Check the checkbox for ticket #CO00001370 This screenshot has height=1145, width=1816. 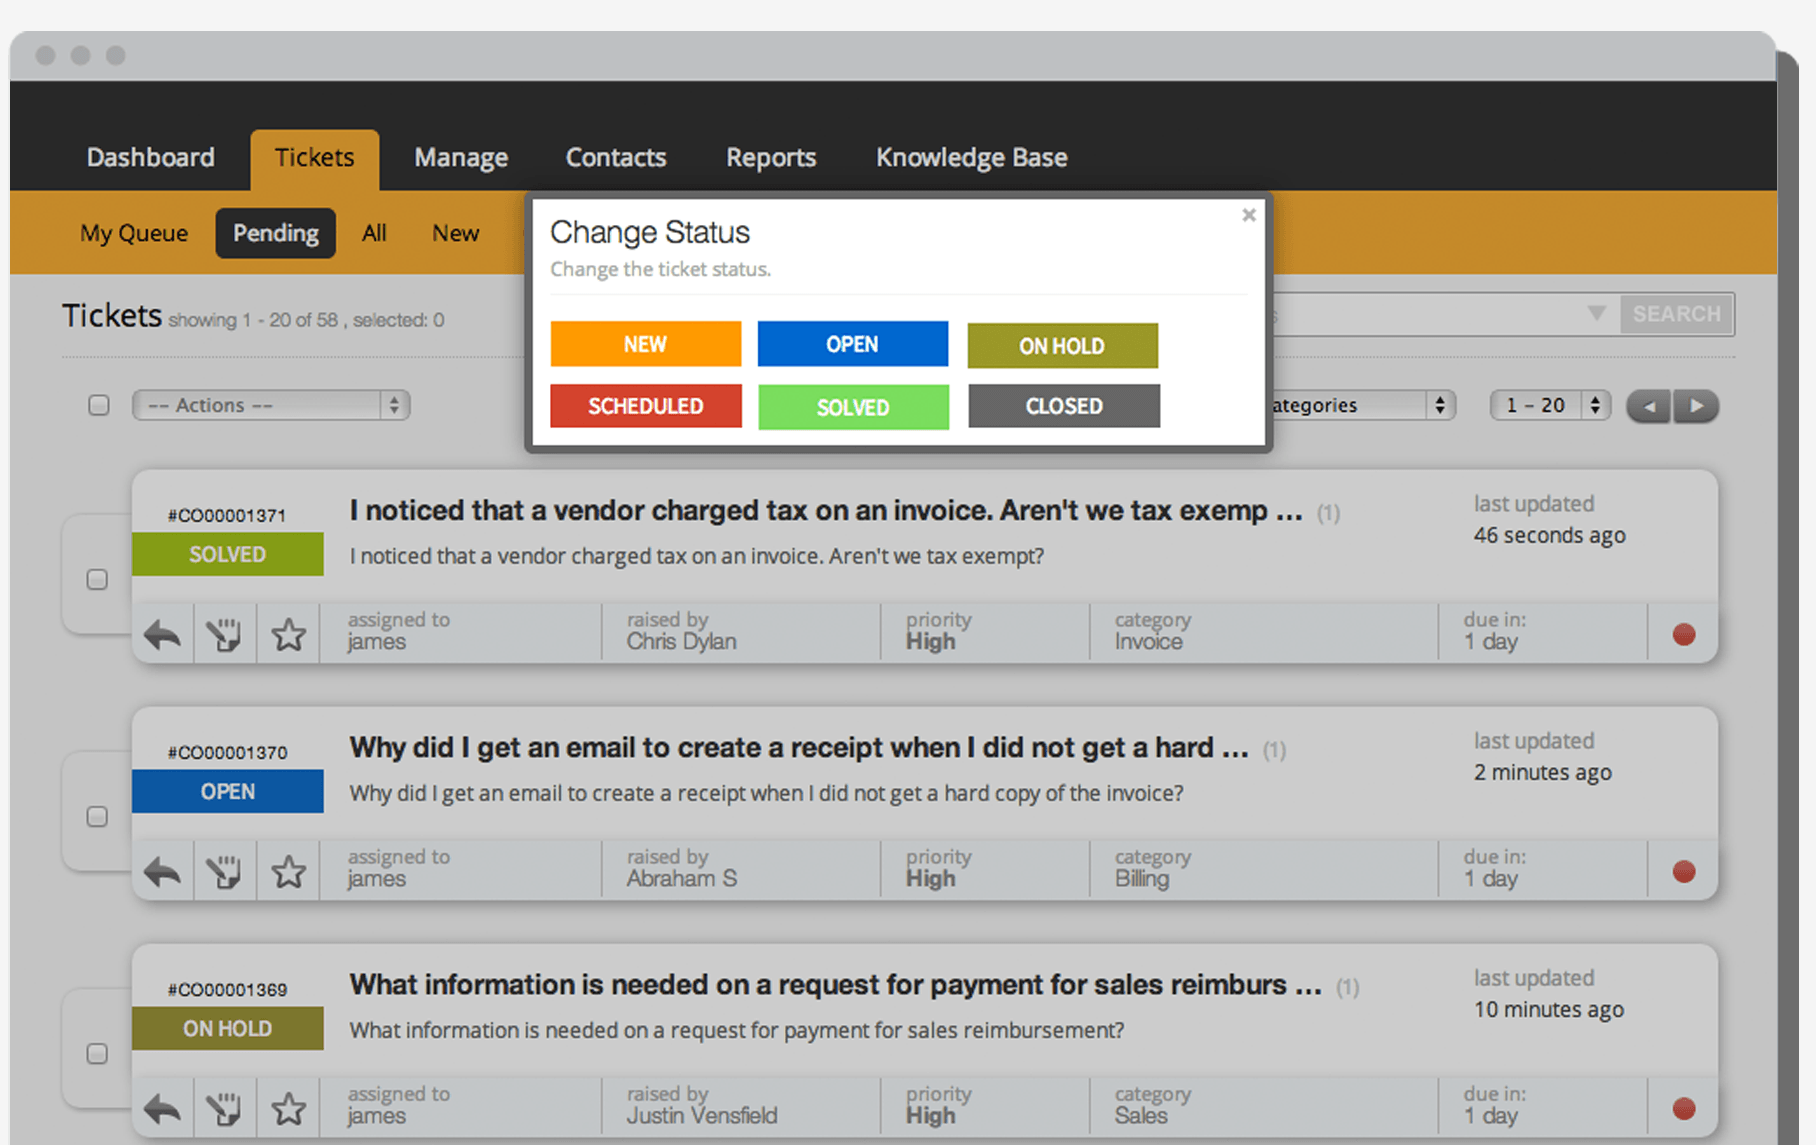pos(97,816)
